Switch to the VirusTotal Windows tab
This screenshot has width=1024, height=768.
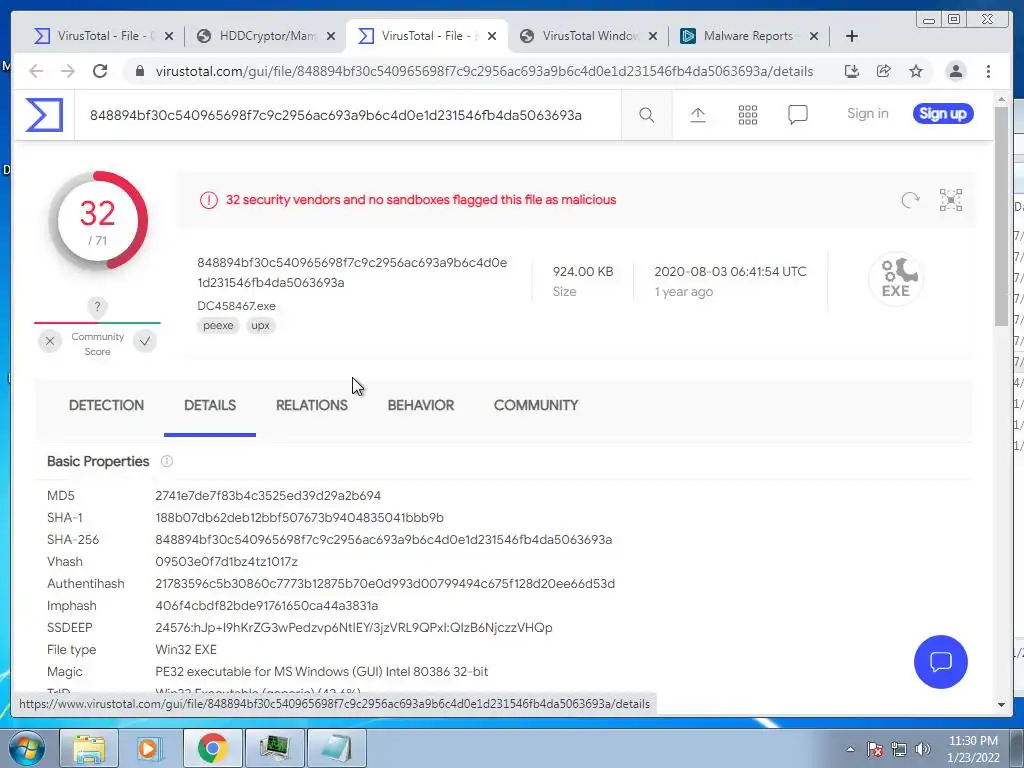[590, 36]
